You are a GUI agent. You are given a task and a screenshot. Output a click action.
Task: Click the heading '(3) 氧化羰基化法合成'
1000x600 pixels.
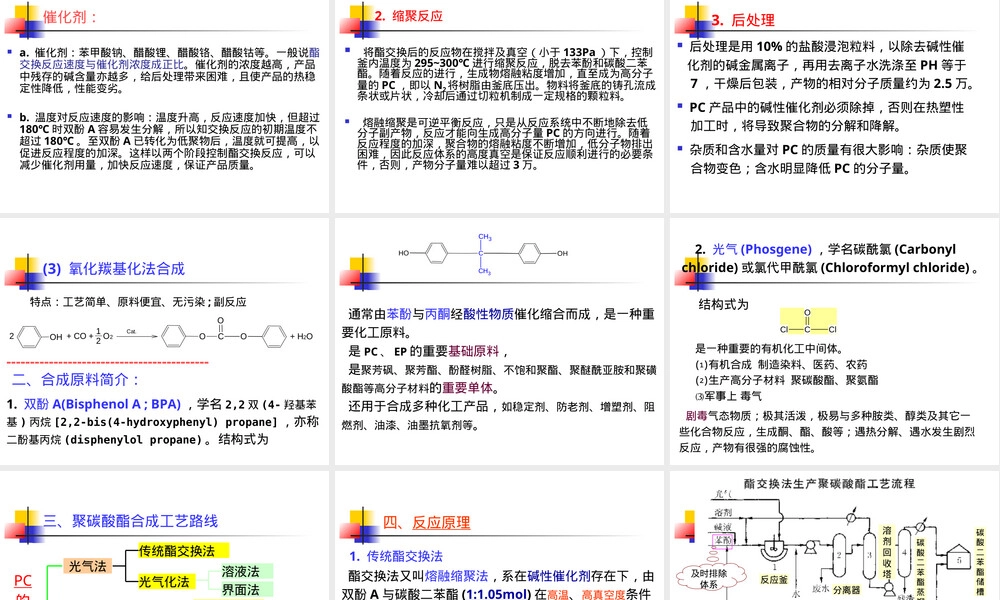(x=114, y=268)
